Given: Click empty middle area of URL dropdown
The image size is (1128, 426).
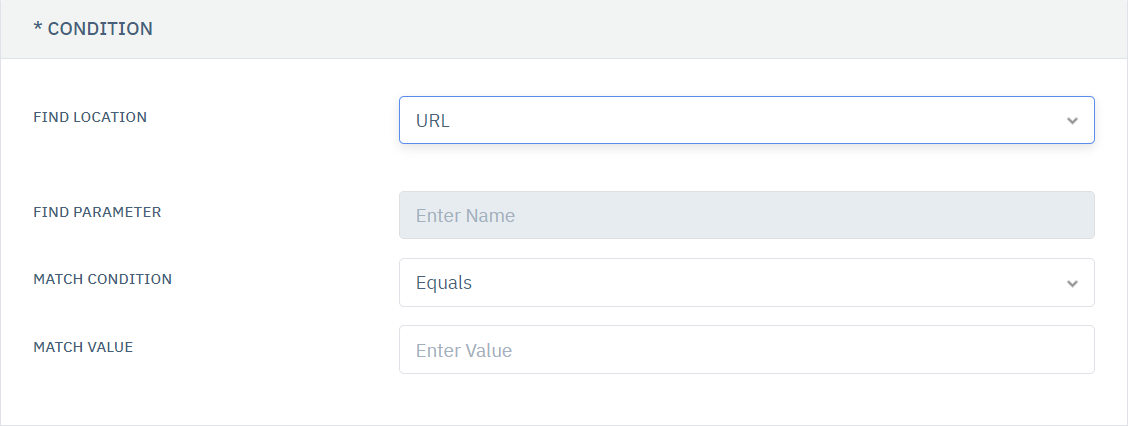Looking at the screenshot, I should pos(760,120).
